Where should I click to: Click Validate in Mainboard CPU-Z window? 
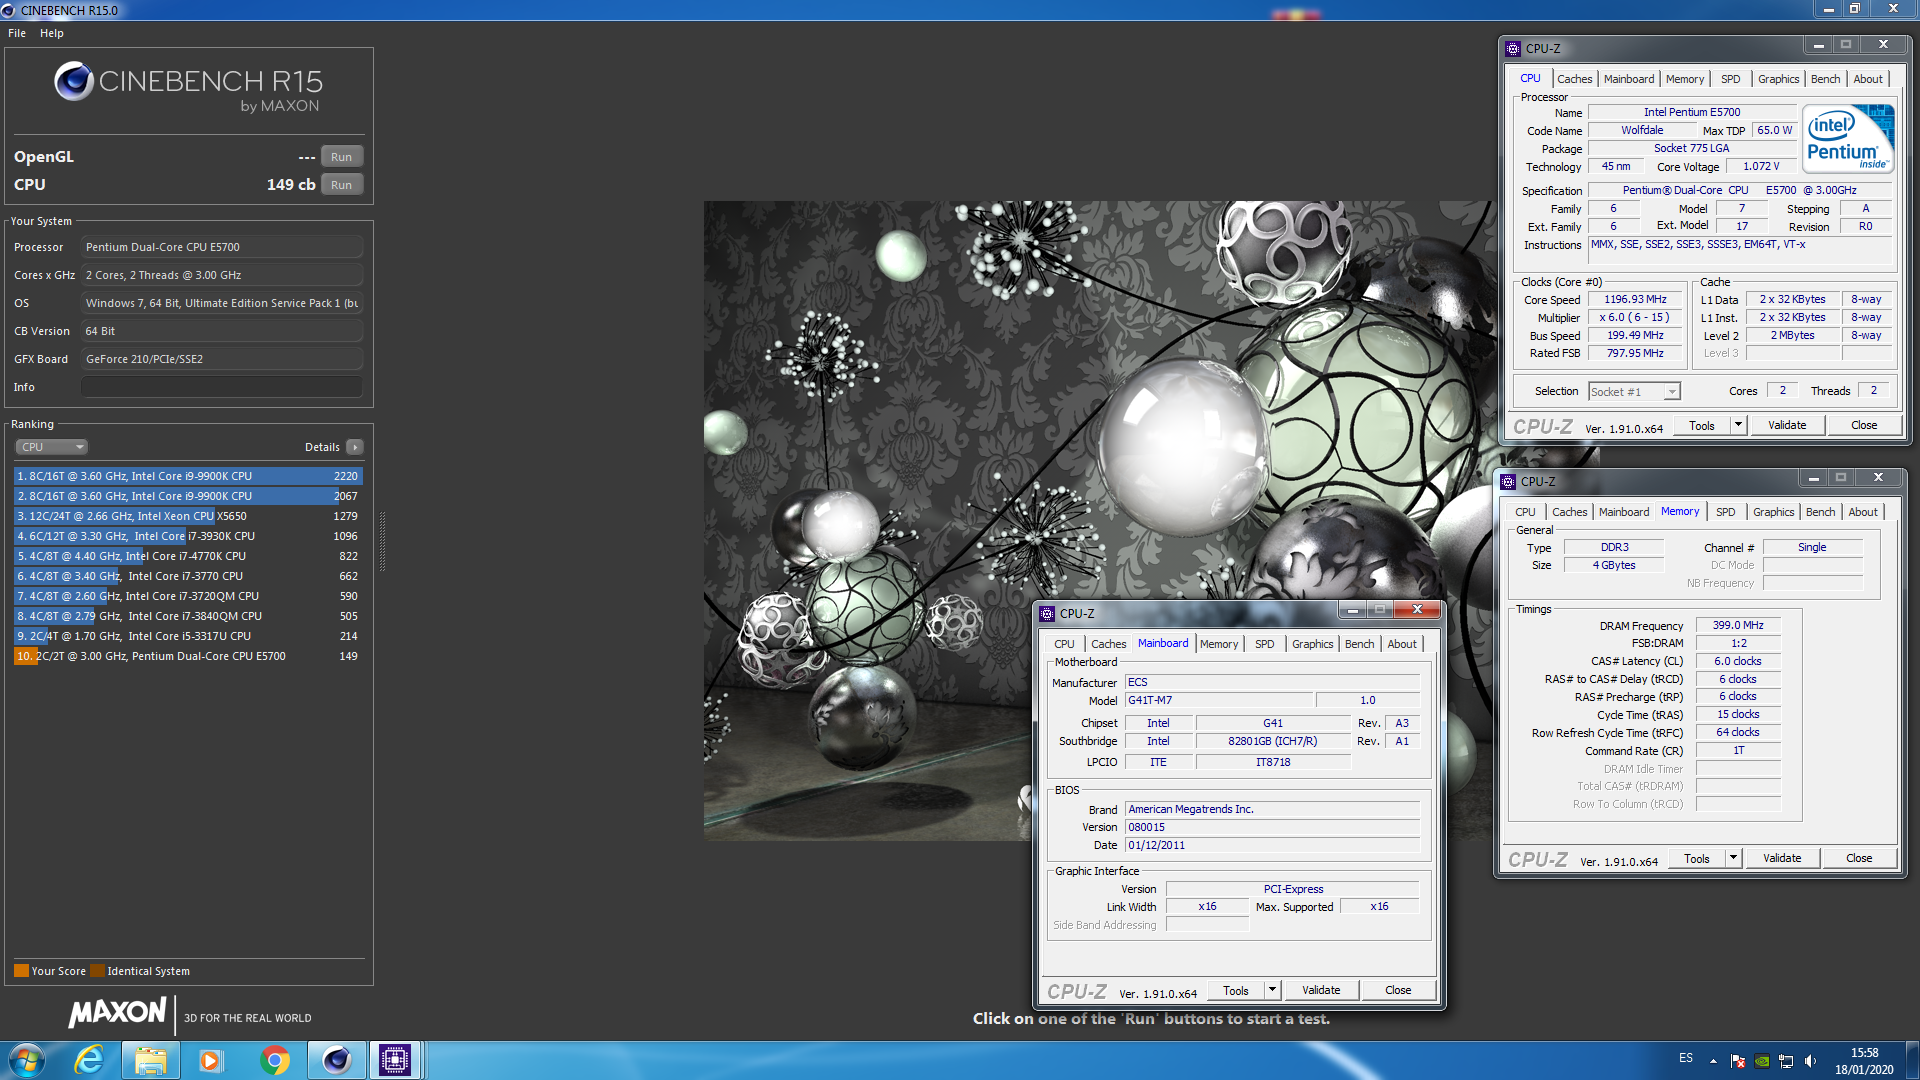tap(1320, 991)
